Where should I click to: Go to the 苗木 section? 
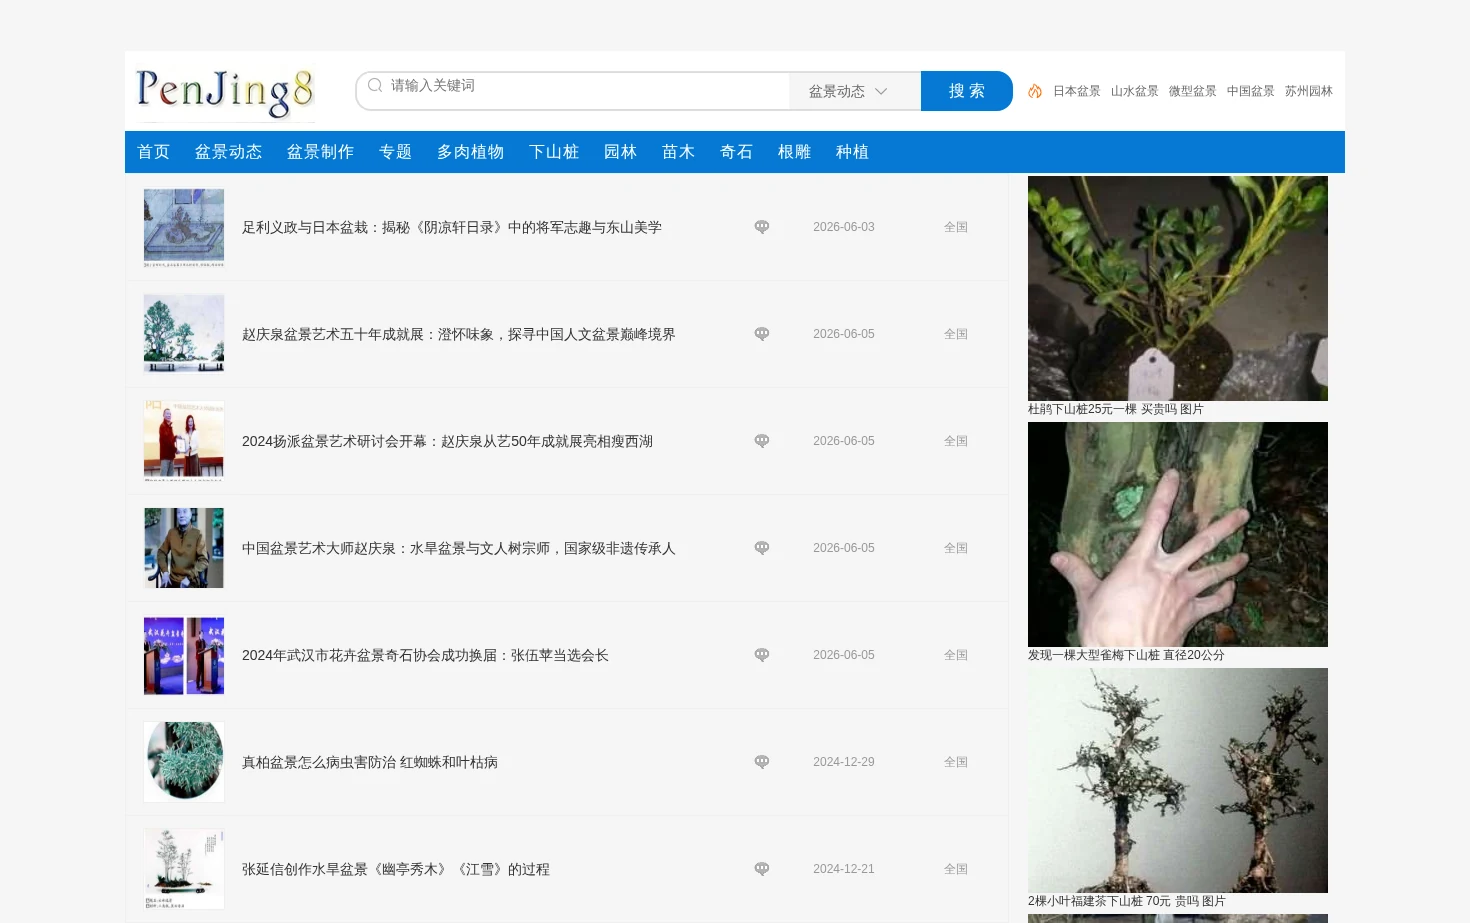[679, 152]
